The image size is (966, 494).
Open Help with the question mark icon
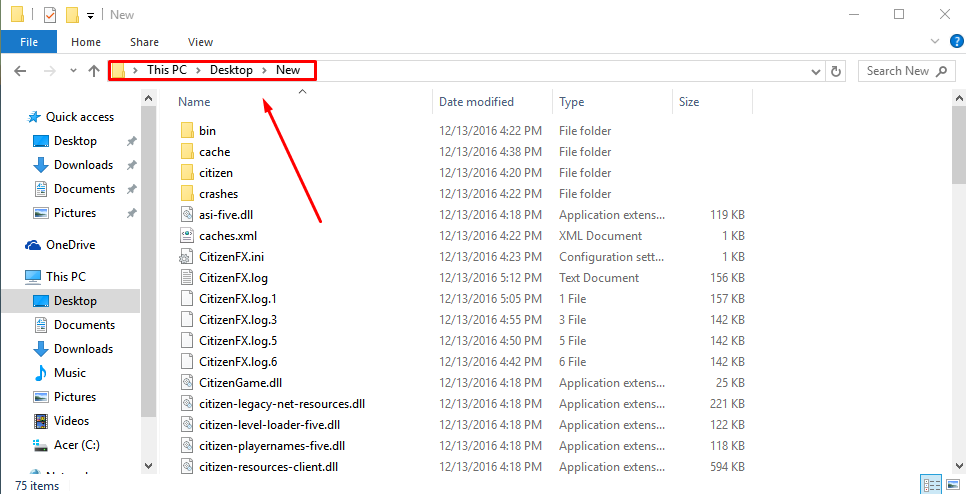pyautogui.click(x=956, y=42)
